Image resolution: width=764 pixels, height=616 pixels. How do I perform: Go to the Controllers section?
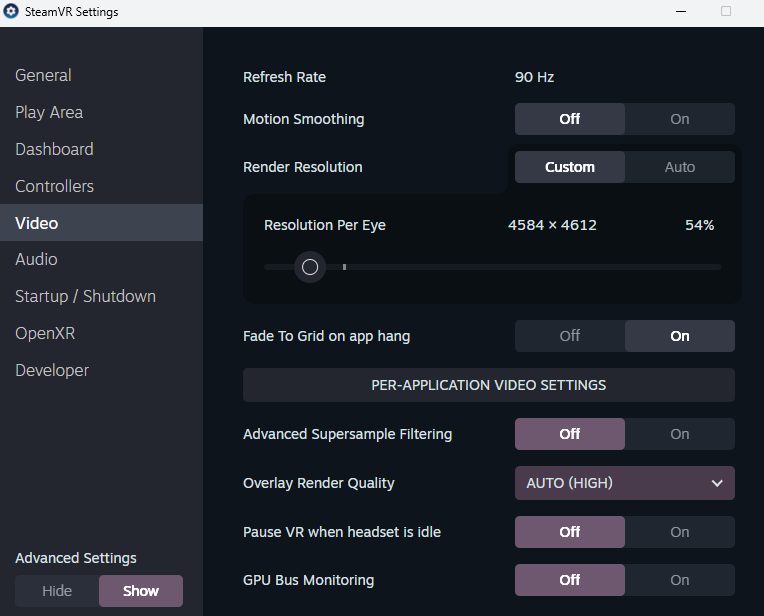coord(54,186)
